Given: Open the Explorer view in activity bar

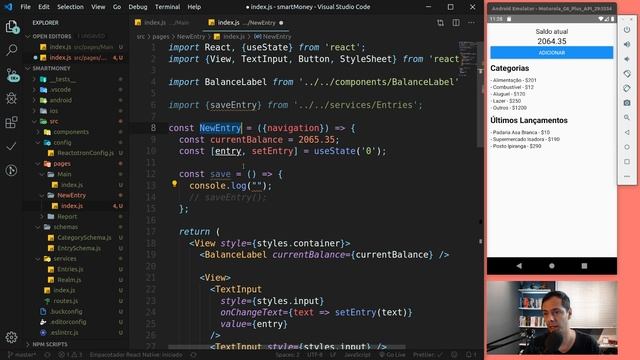Looking at the screenshot, I should [x=11, y=27].
